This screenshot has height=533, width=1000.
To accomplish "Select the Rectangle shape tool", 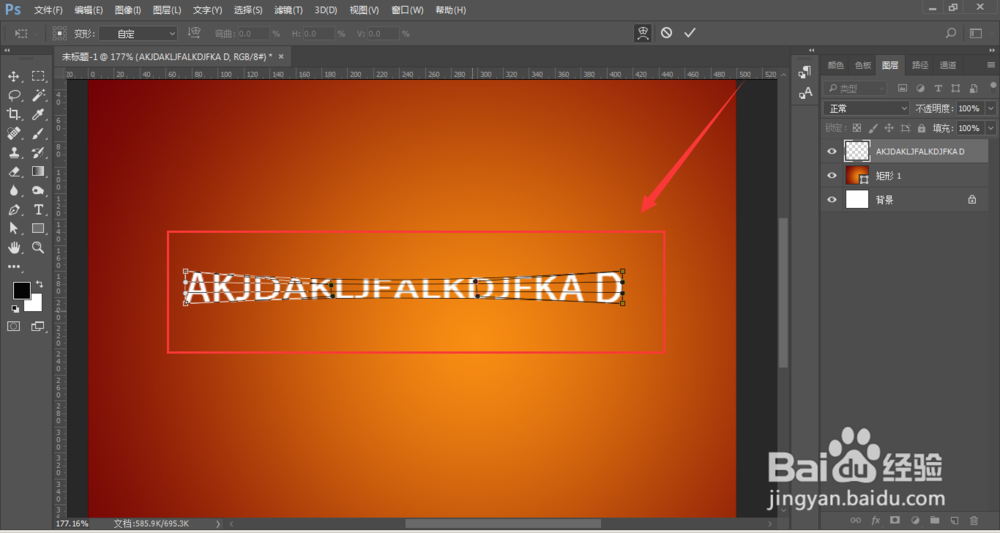I will coord(38,228).
